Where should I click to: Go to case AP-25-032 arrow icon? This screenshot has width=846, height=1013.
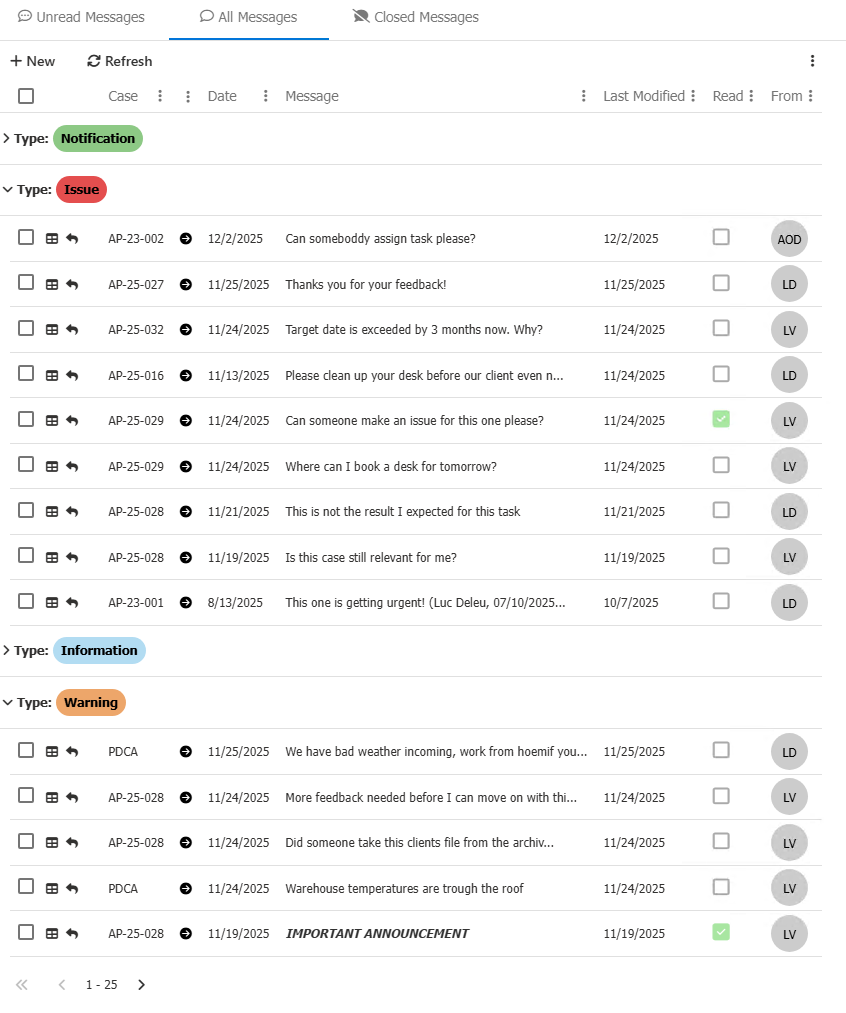pos(185,329)
